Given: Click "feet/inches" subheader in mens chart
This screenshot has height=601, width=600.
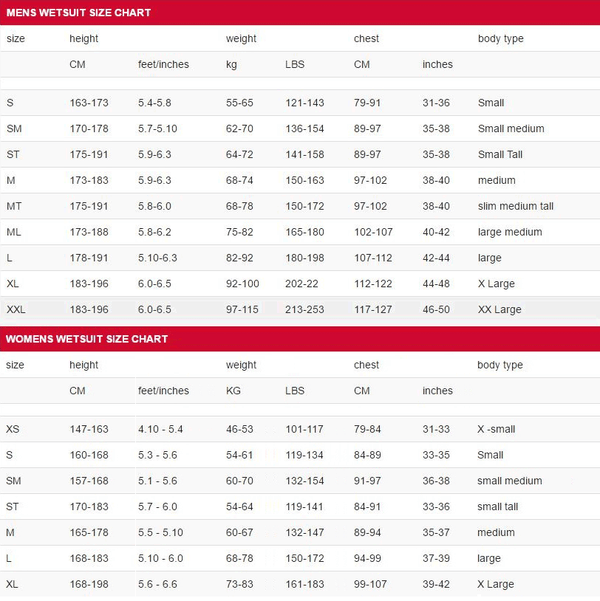Looking at the screenshot, I should tap(163, 64).
